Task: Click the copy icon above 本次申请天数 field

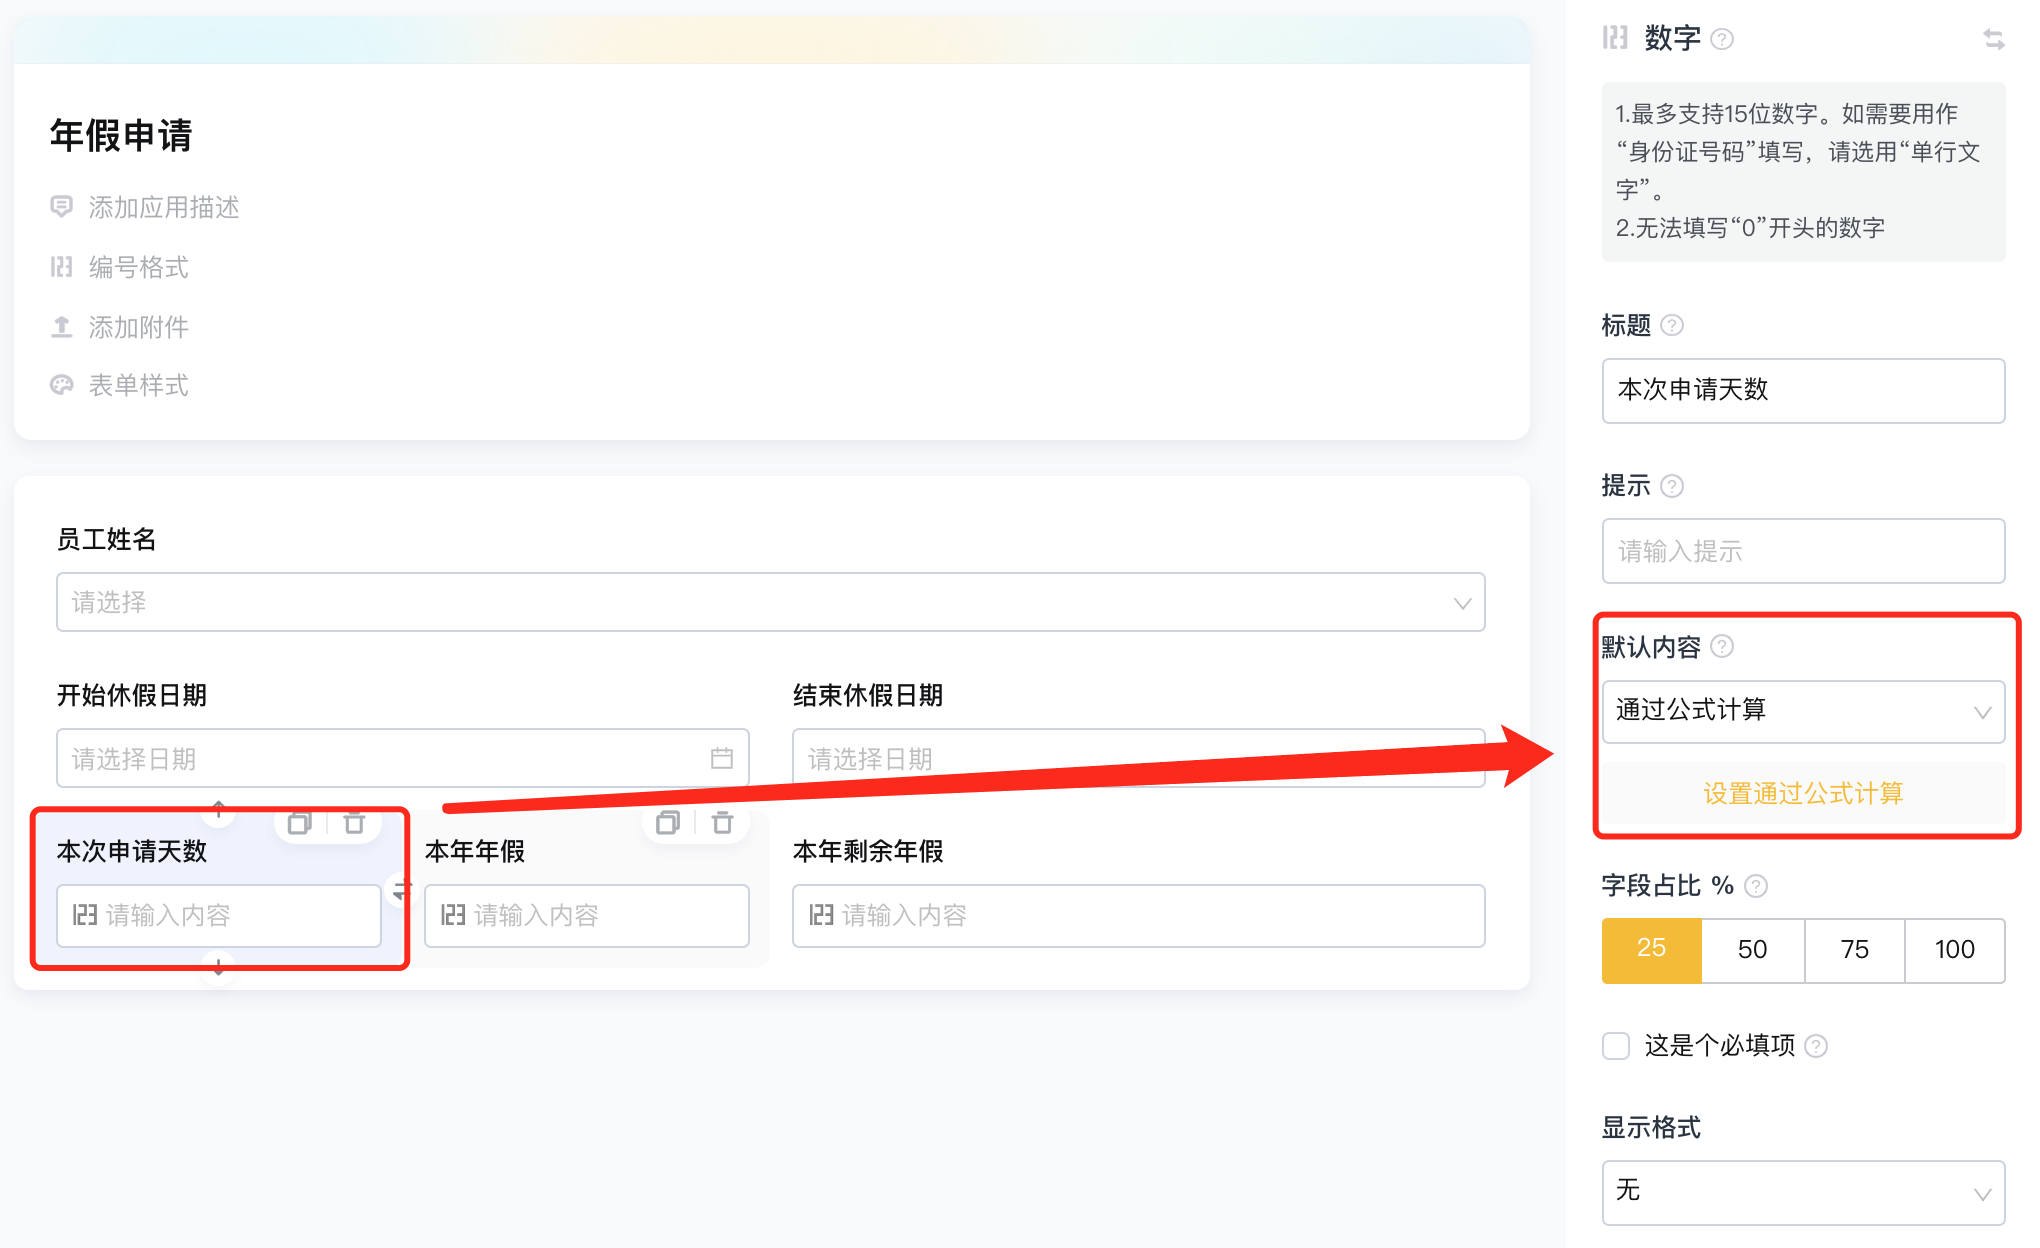Action: (299, 824)
